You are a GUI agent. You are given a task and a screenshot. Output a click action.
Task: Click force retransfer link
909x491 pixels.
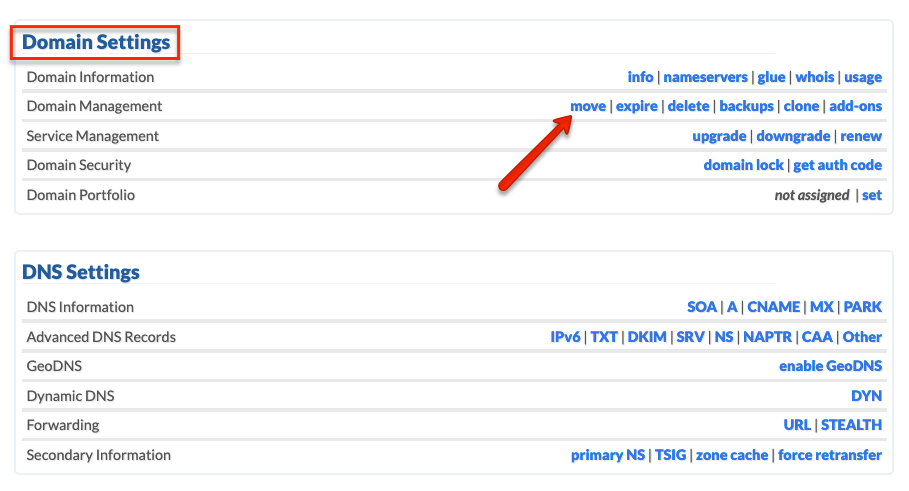pyautogui.click(x=830, y=456)
